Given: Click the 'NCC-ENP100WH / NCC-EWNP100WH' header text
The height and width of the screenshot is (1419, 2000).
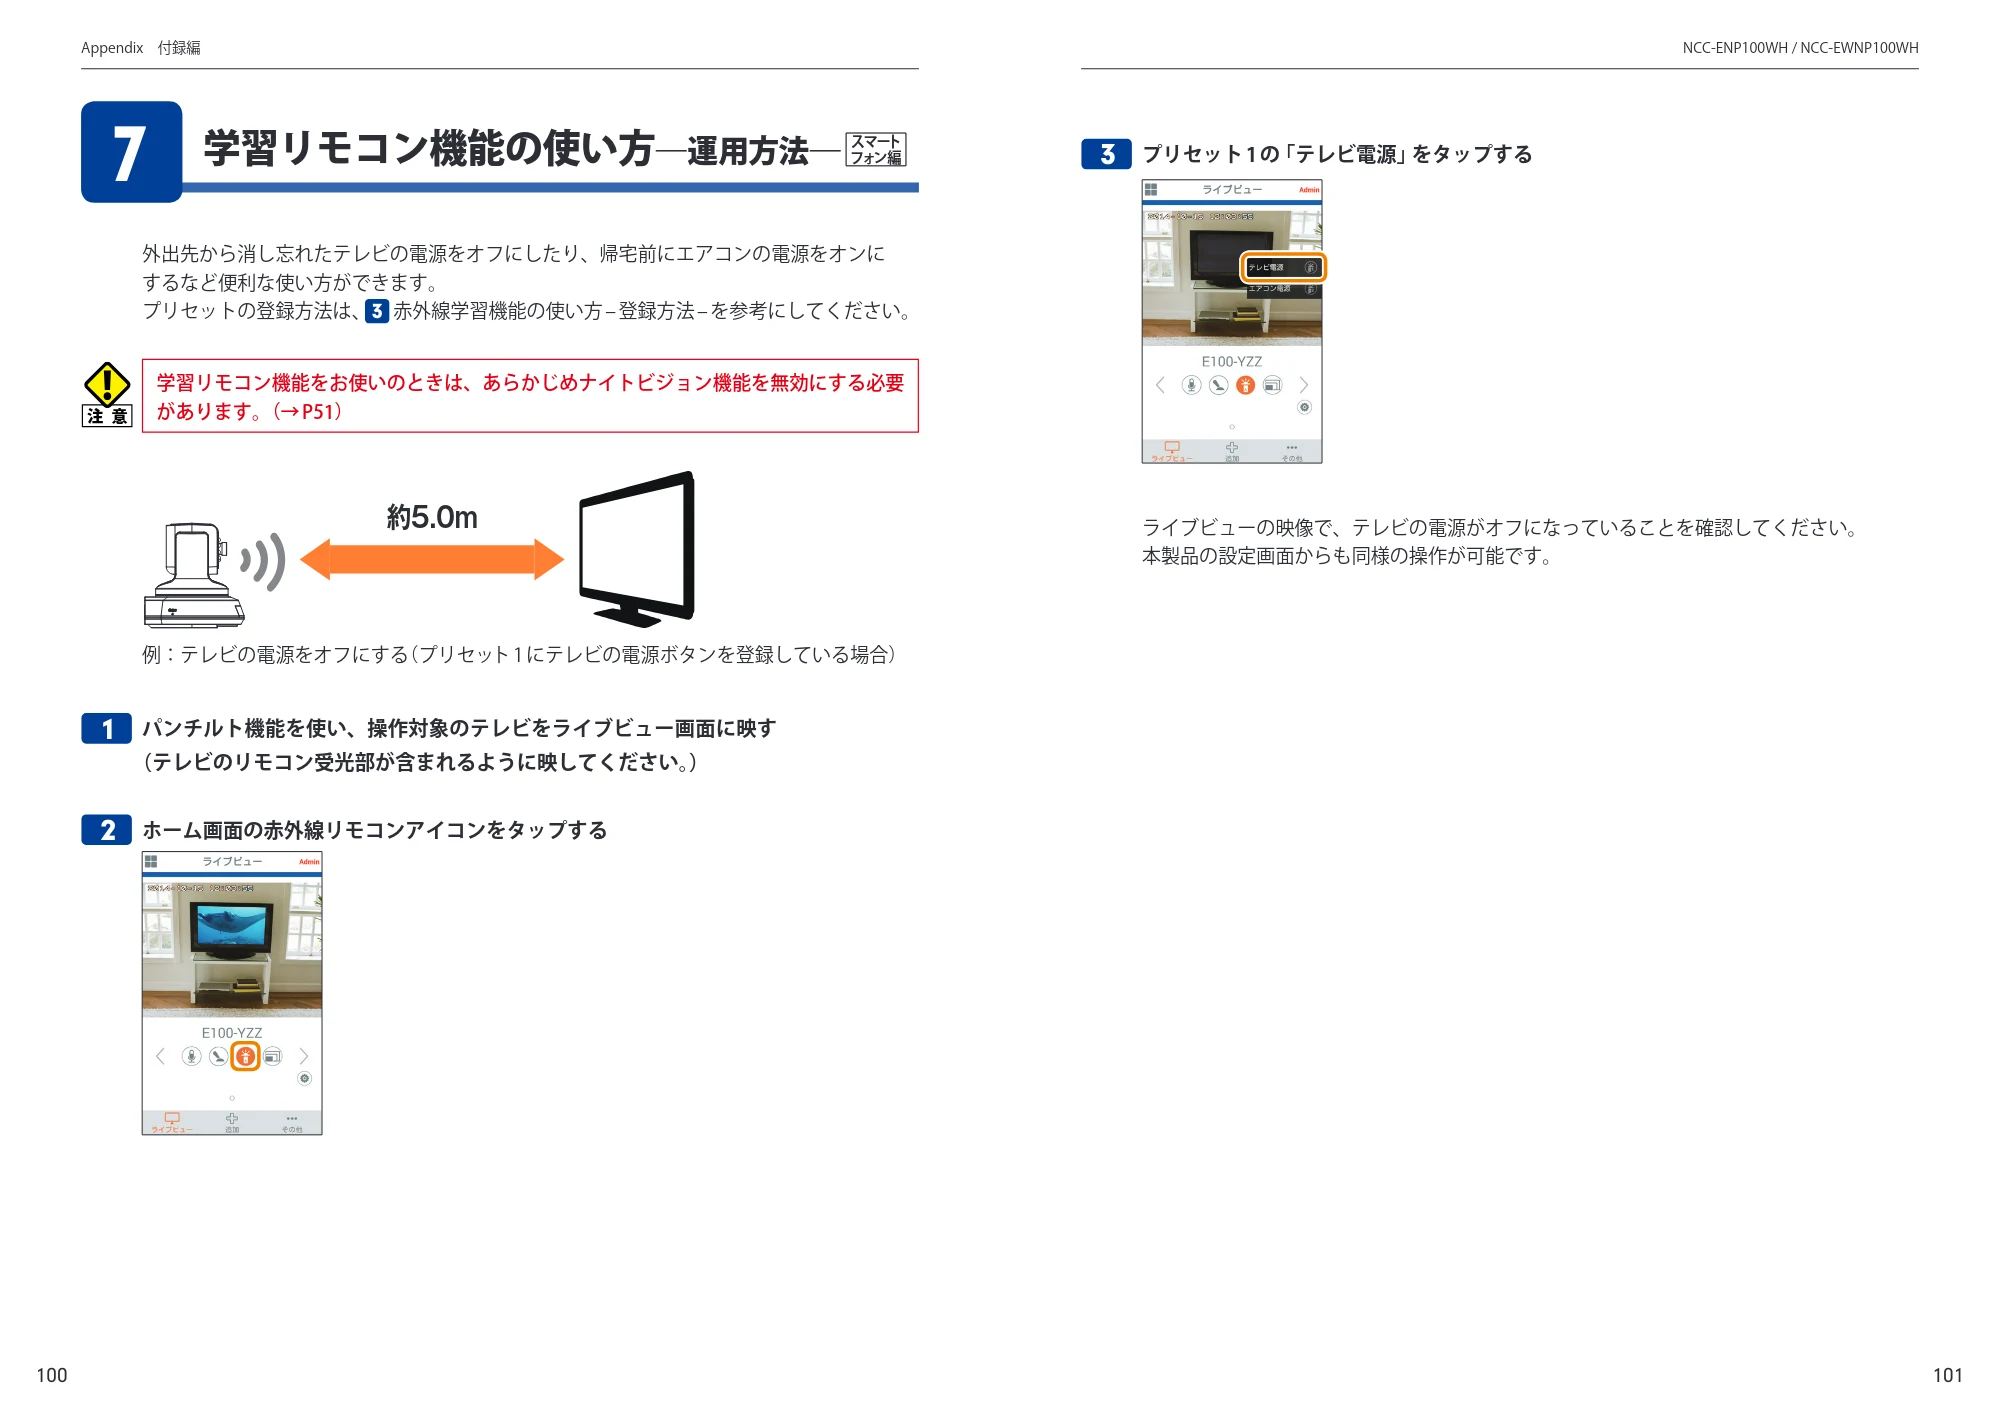Looking at the screenshot, I should coord(1800,48).
